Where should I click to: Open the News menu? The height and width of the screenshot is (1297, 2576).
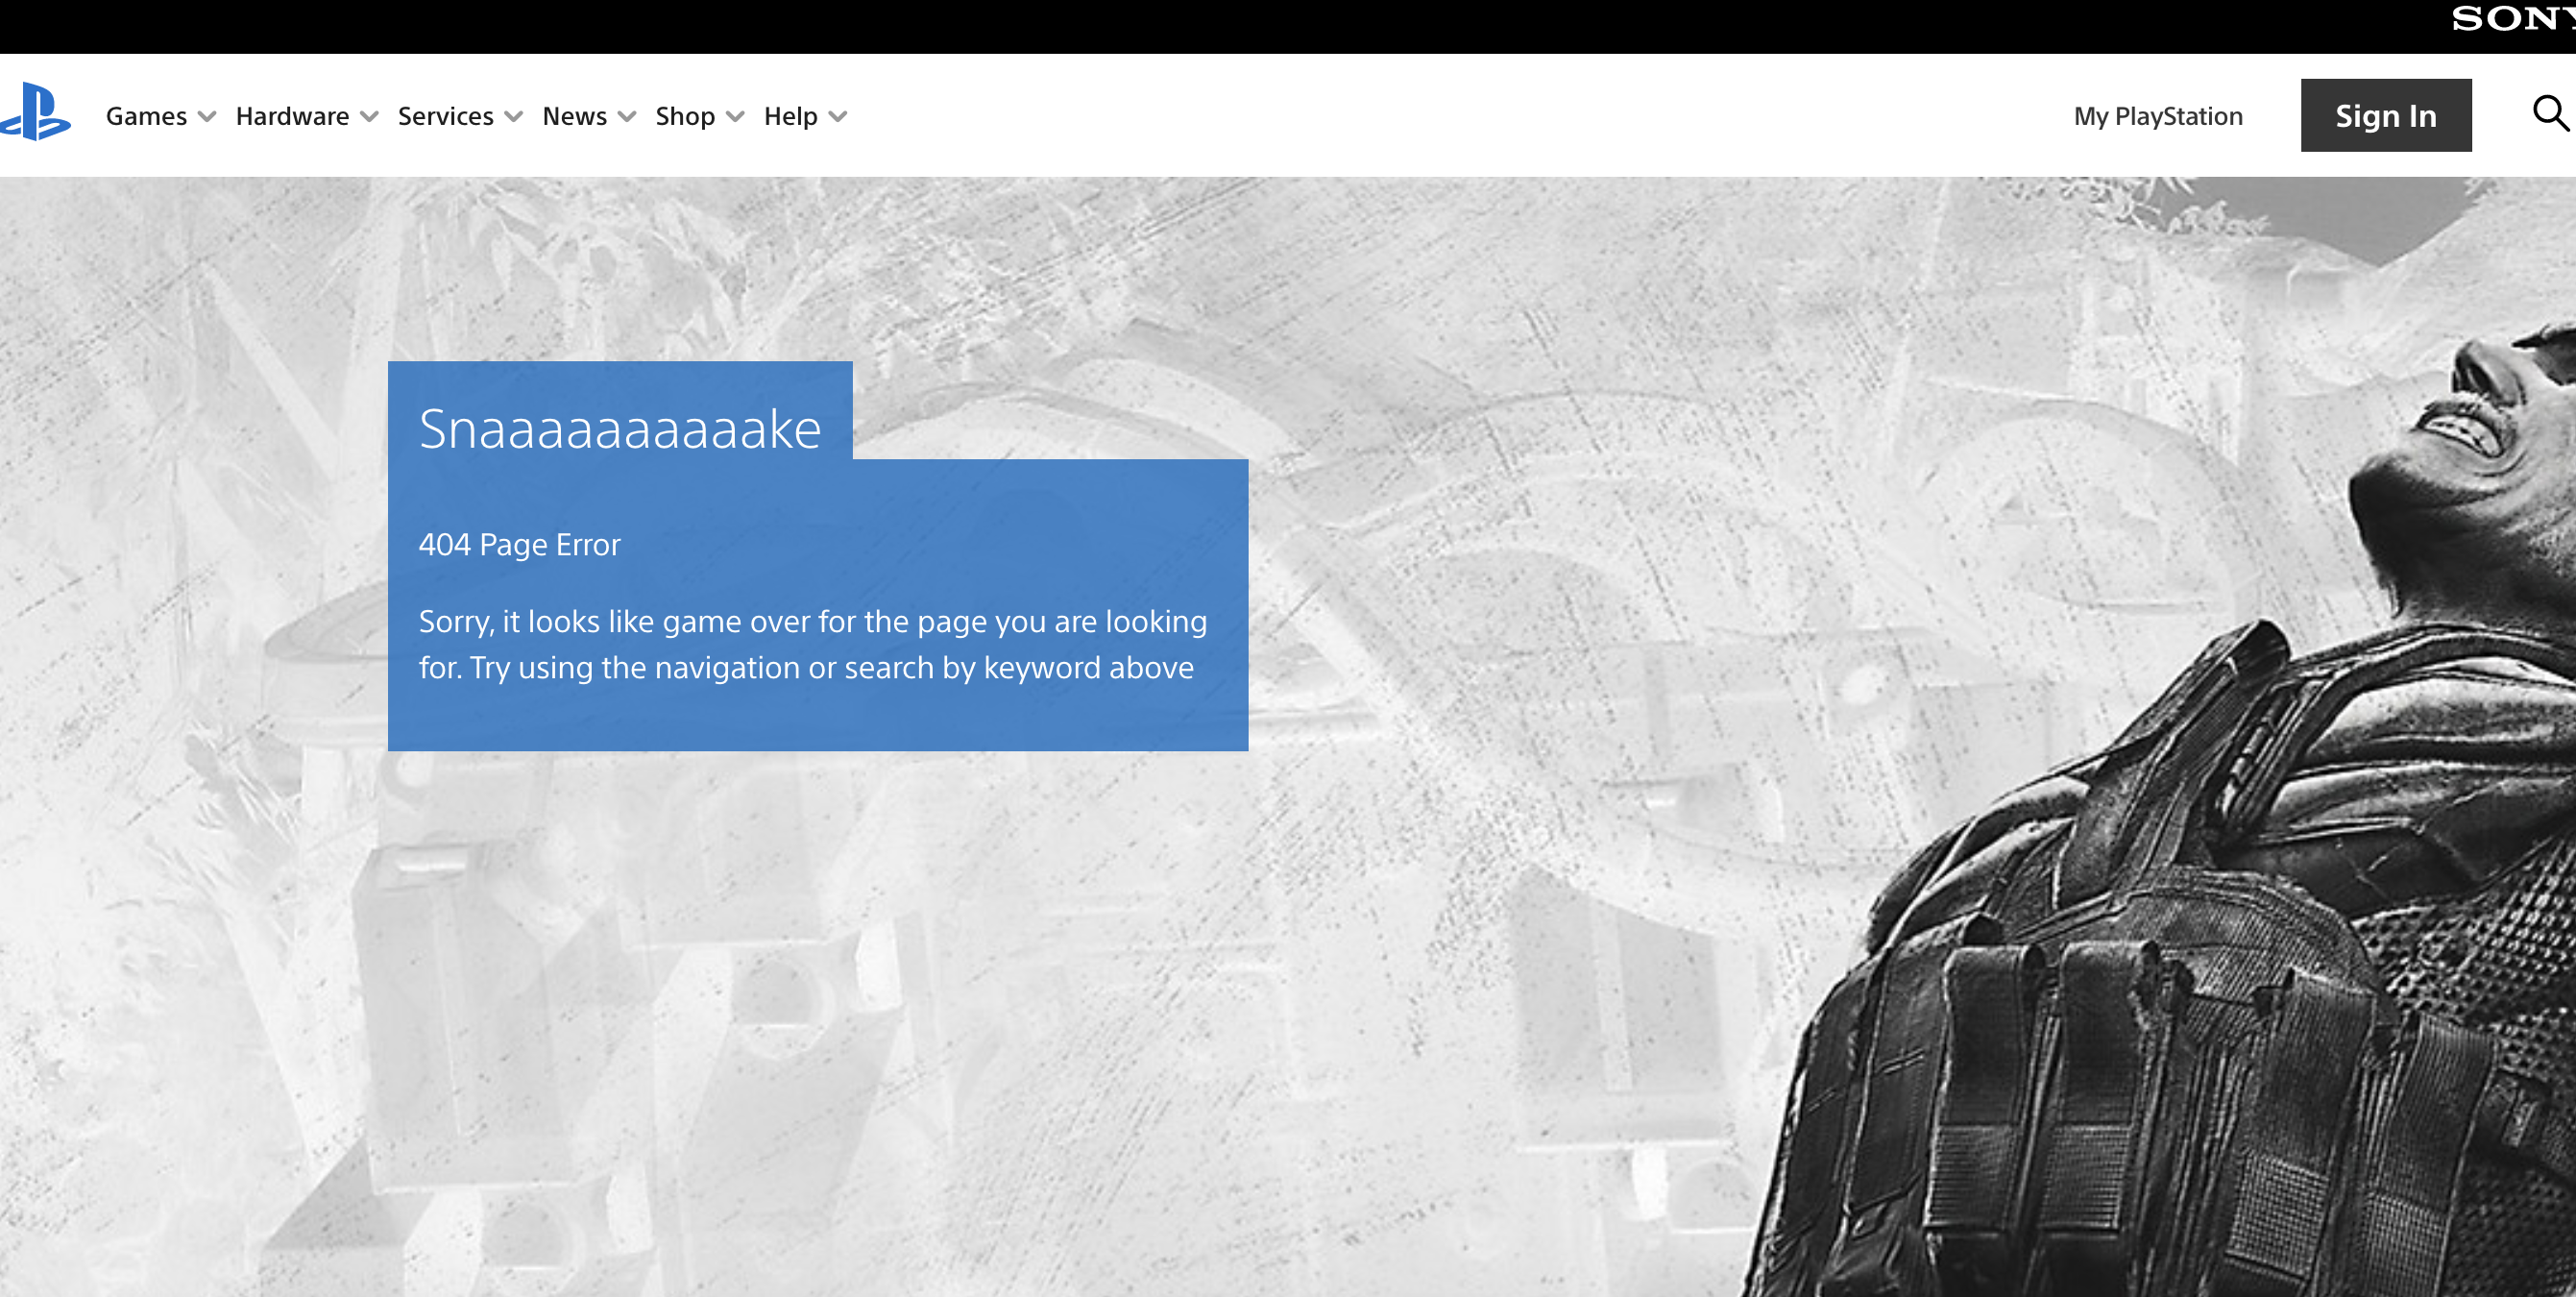[x=574, y=116]
